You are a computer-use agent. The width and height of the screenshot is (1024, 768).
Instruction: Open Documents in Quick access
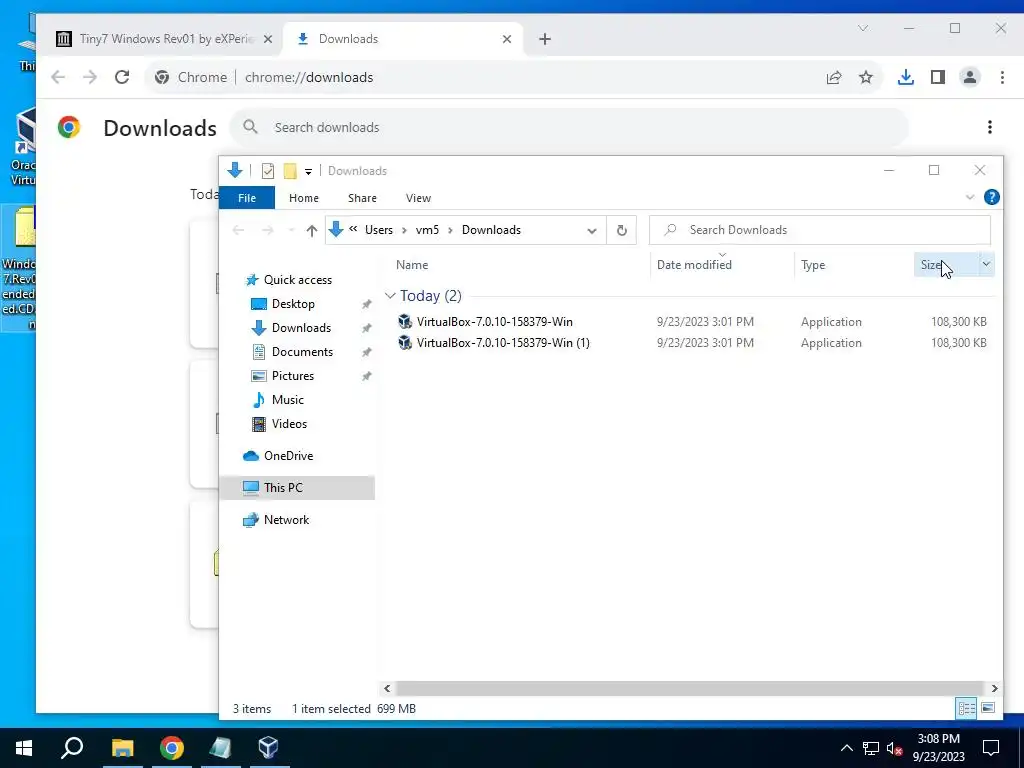coord(302,352)
